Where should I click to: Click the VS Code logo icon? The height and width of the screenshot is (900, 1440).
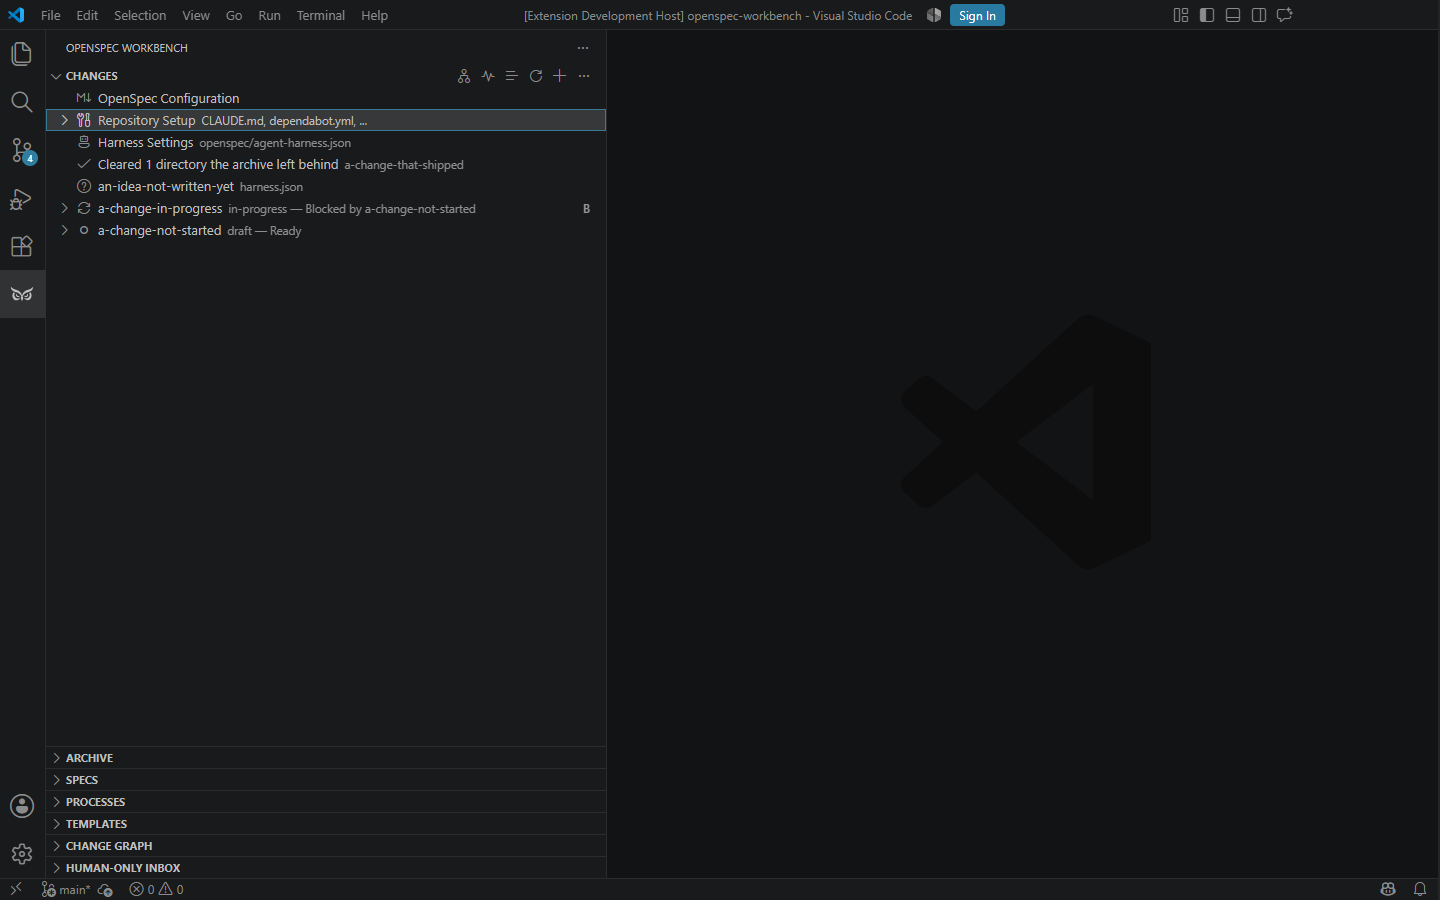tap(16, 15)
